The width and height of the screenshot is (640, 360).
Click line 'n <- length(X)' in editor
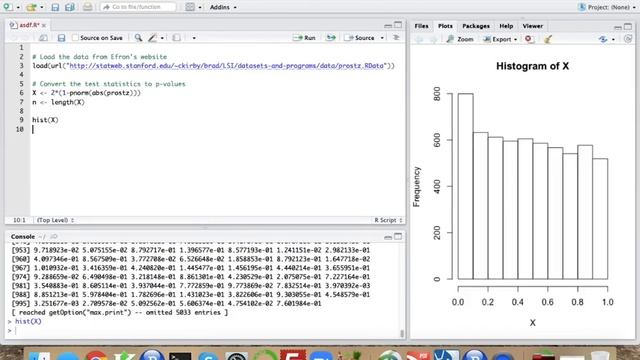click(x=58, y=102)
